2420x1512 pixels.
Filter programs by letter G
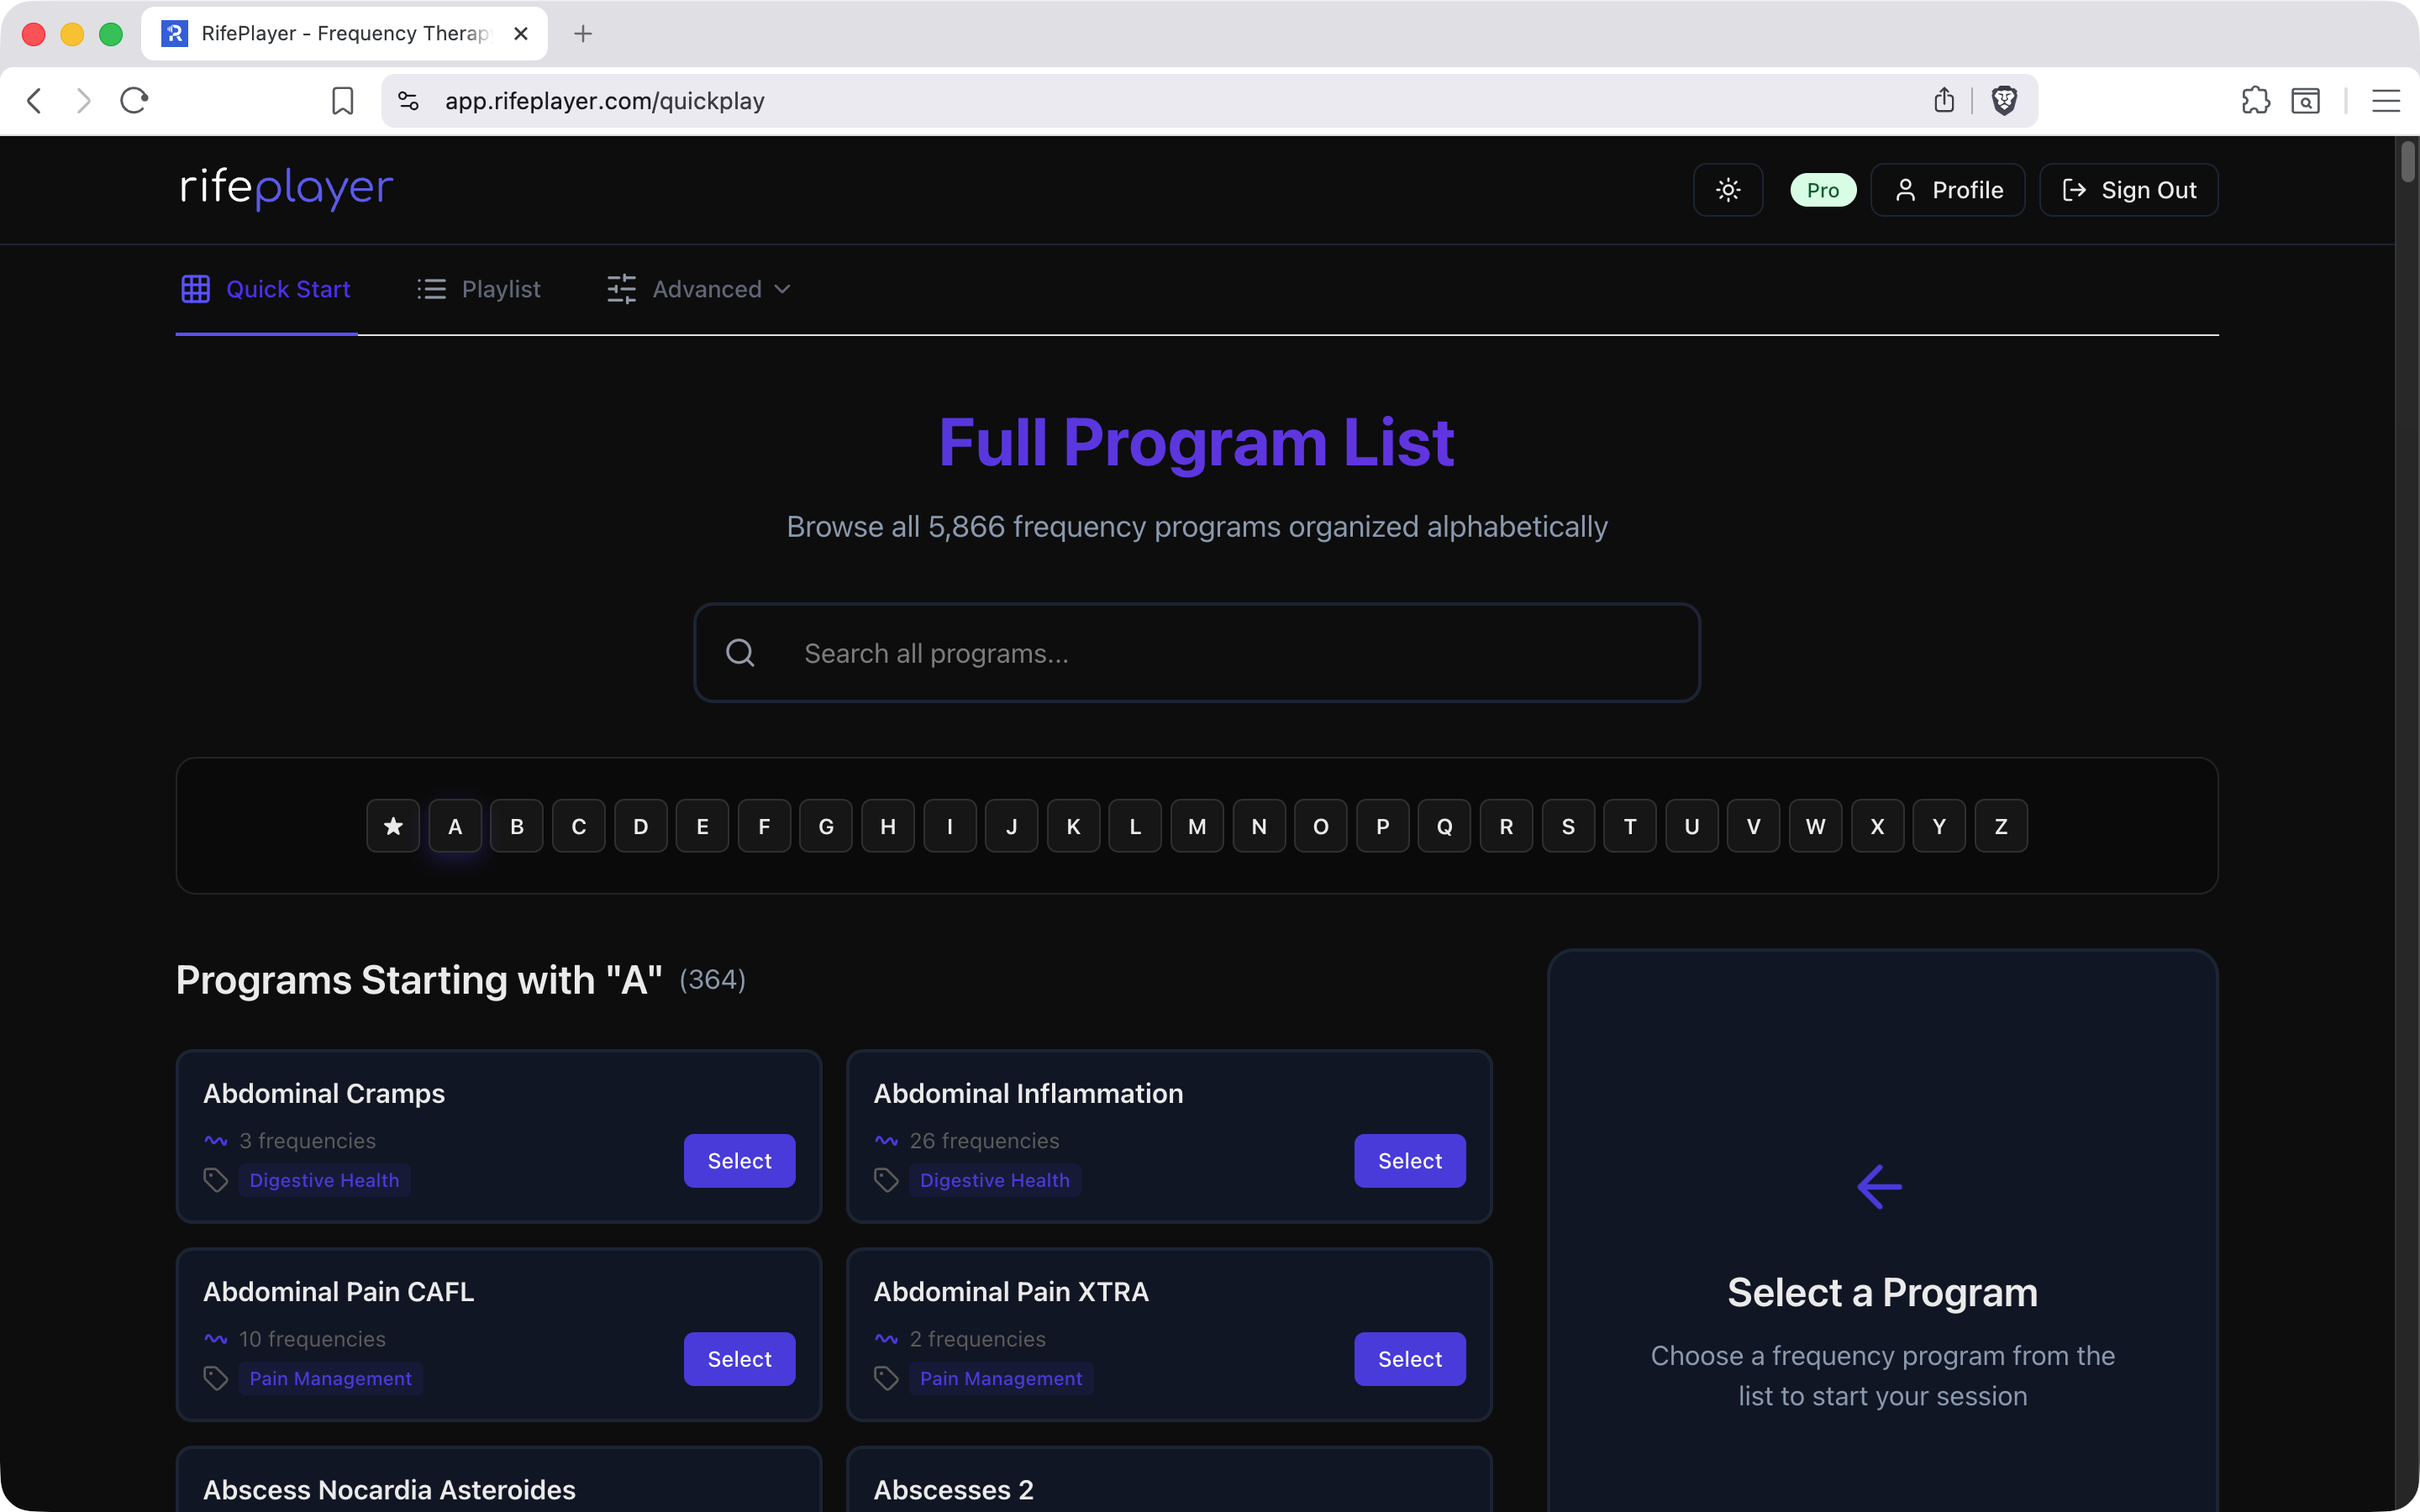[826, 826]
